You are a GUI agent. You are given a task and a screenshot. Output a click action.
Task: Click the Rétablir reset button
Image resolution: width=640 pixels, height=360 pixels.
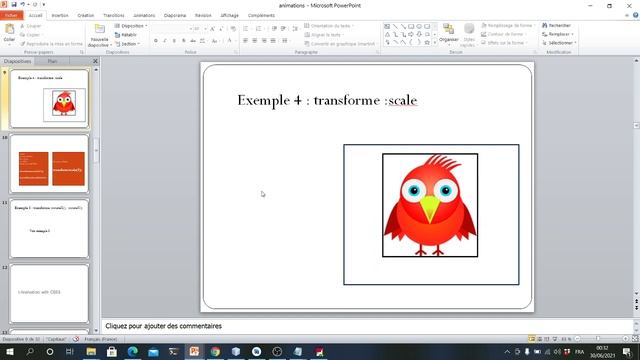pos(126,35)
